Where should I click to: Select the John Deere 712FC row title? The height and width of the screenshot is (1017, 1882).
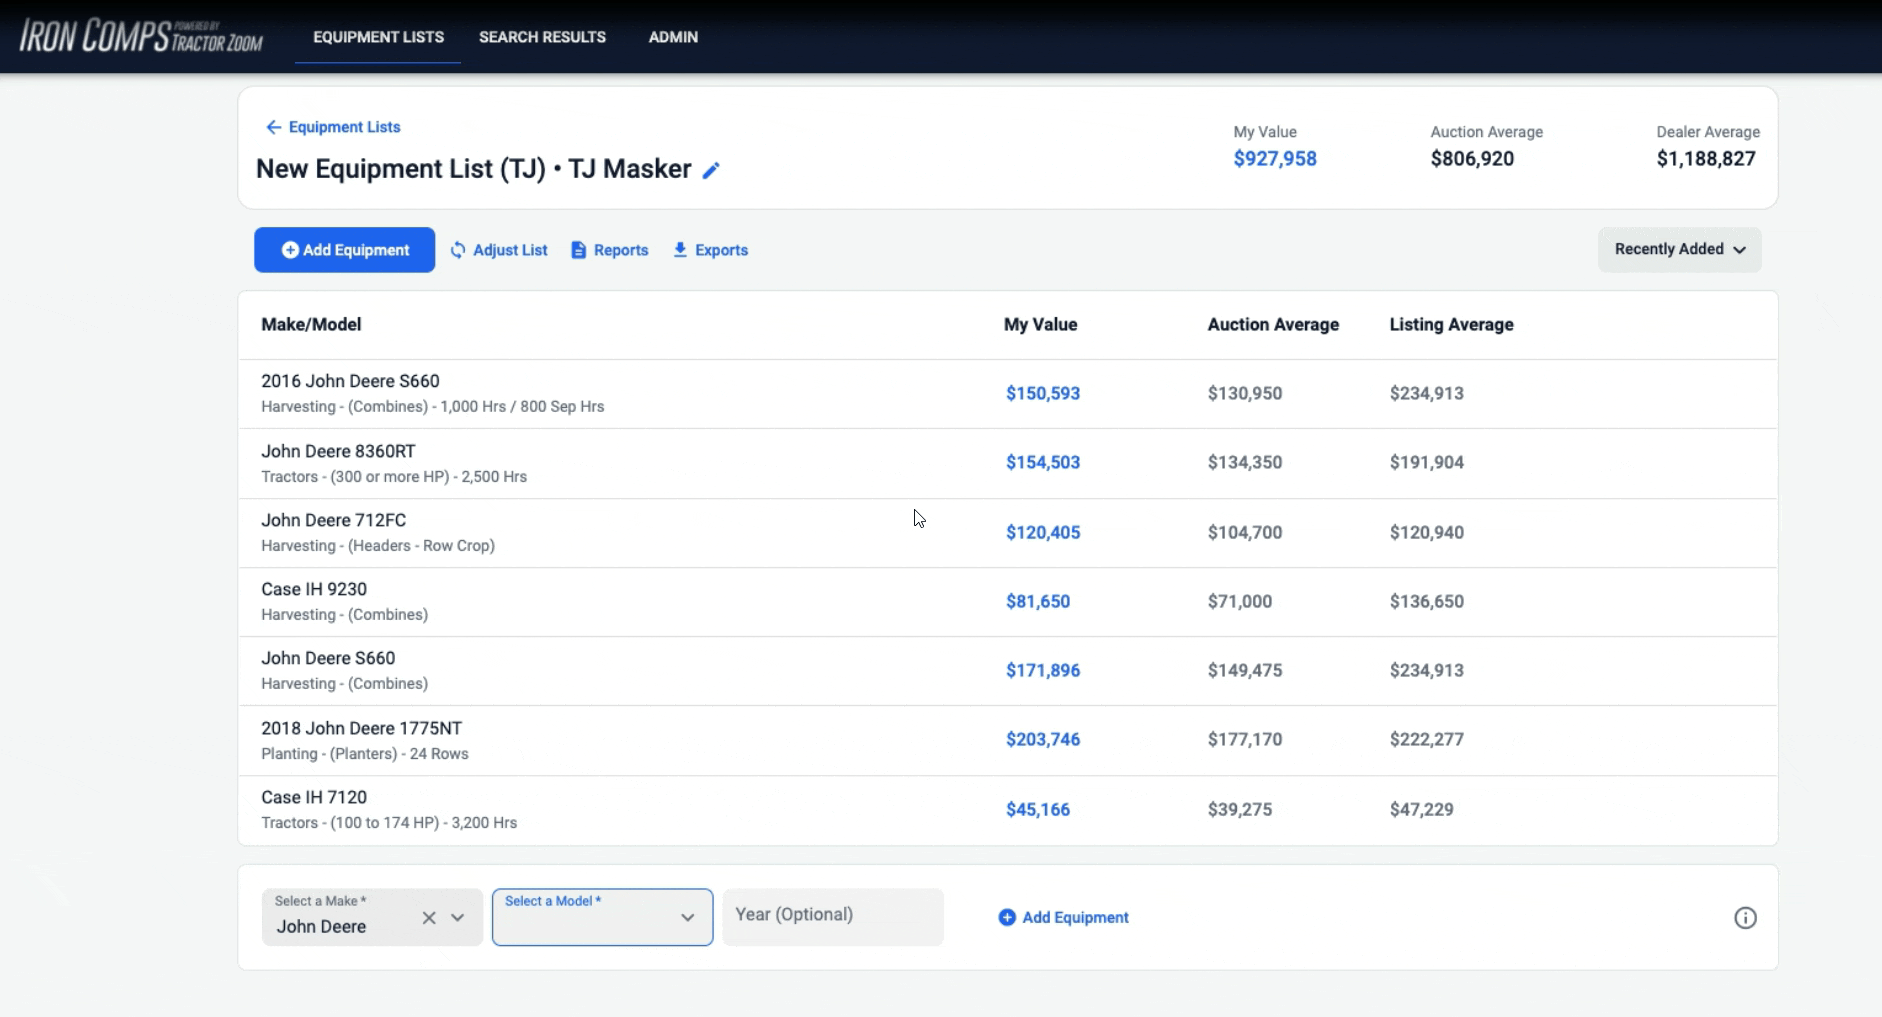point(333,520)
